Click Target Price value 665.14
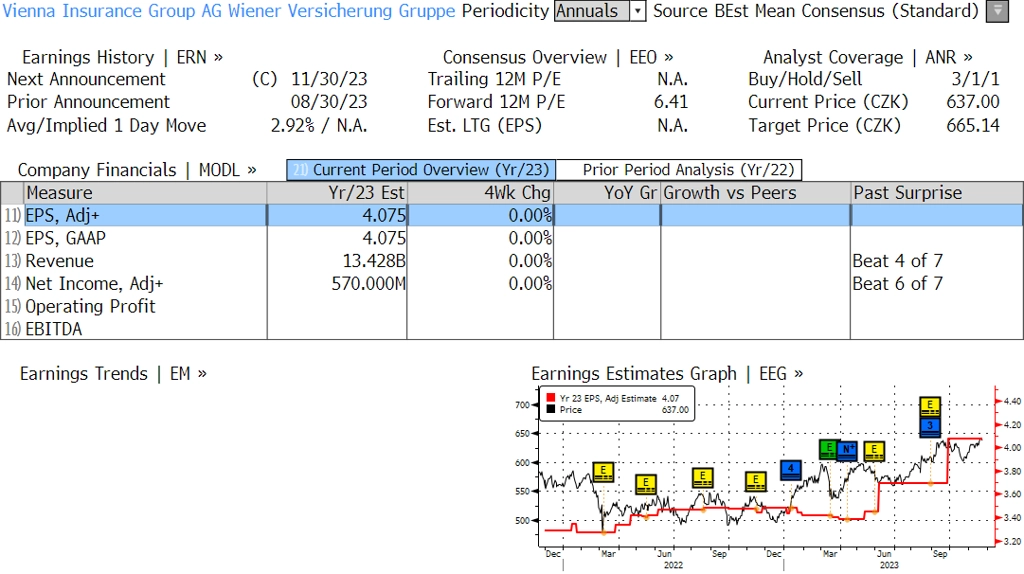 pyautogui.click(x=973, y=125)
